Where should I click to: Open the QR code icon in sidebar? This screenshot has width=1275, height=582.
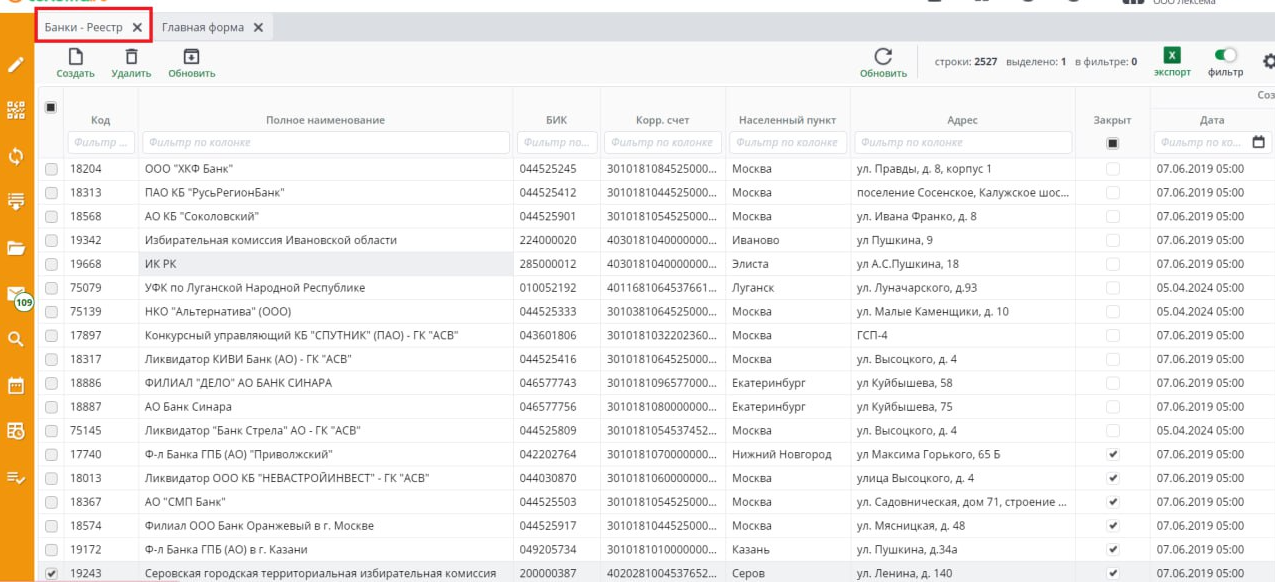[16, 109]
